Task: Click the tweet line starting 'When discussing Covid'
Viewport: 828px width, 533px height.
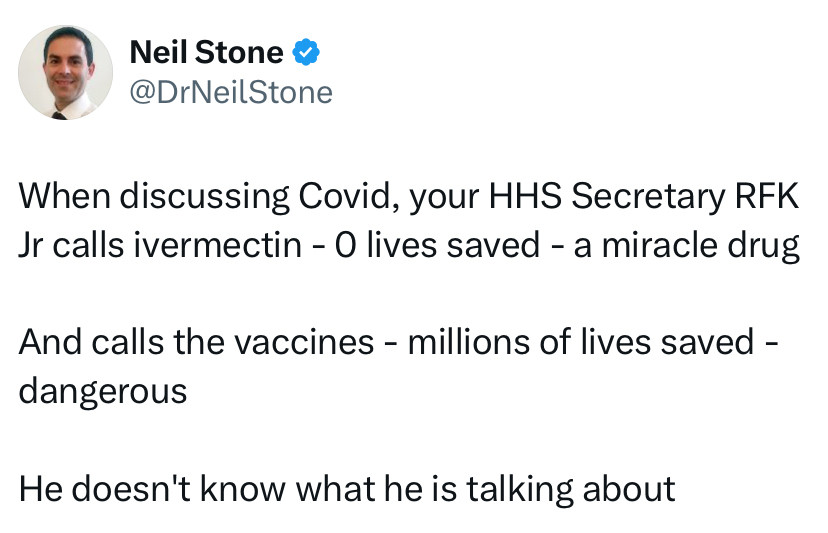Action: pyautogui.click(x=409, y=197)
